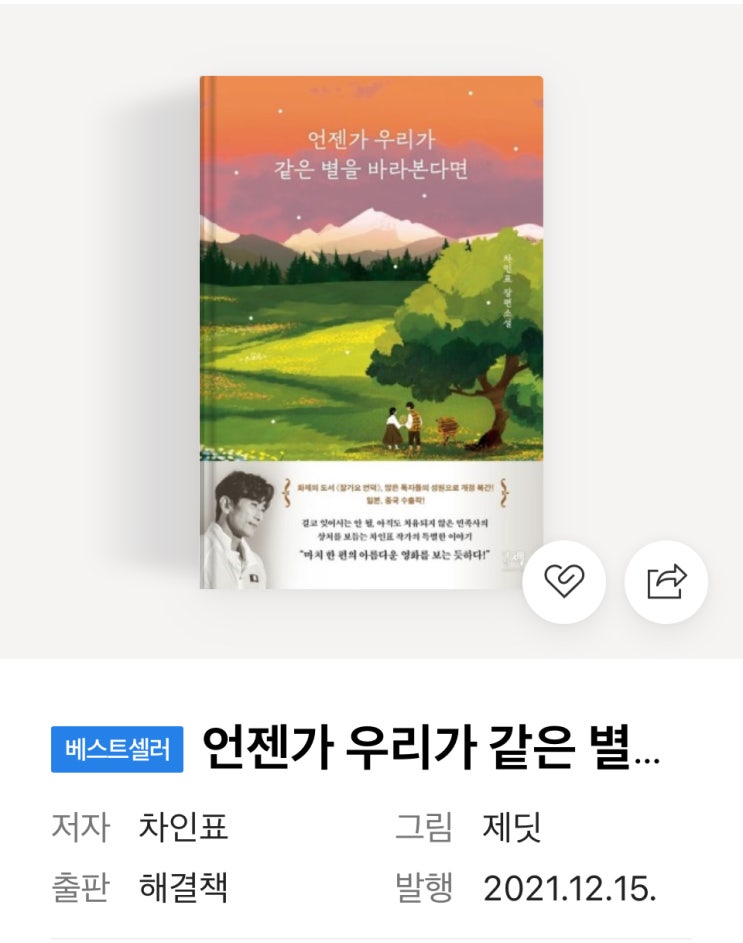This screenshot has width=743, height=943.
Task: Click the 그림 field label
Action: click(423, 826)
